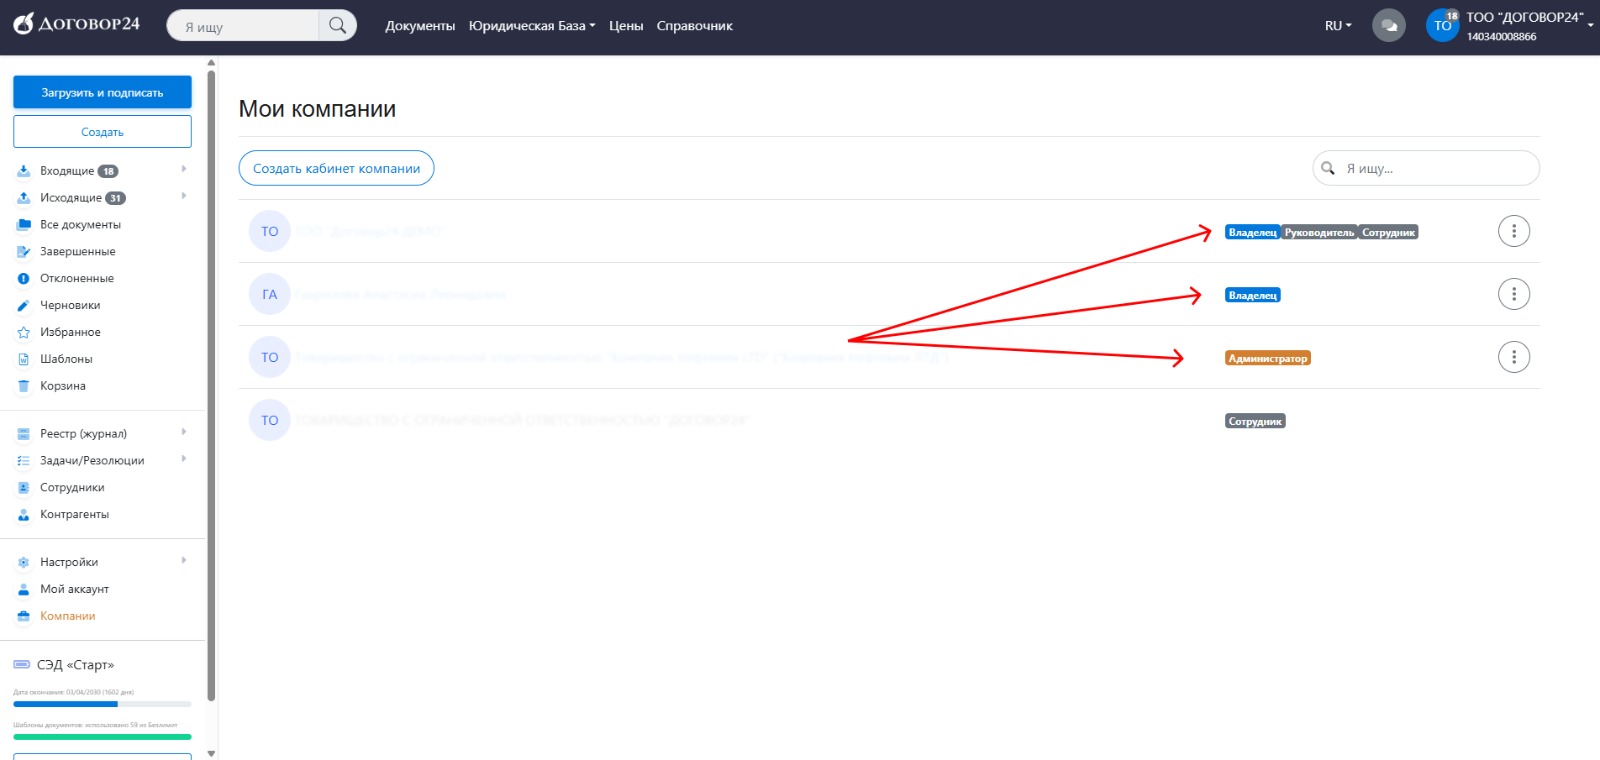Open the Юридическая База dropdown
Screen dimensions: 1600x760
pyautogui.click(x=531, y=26)
